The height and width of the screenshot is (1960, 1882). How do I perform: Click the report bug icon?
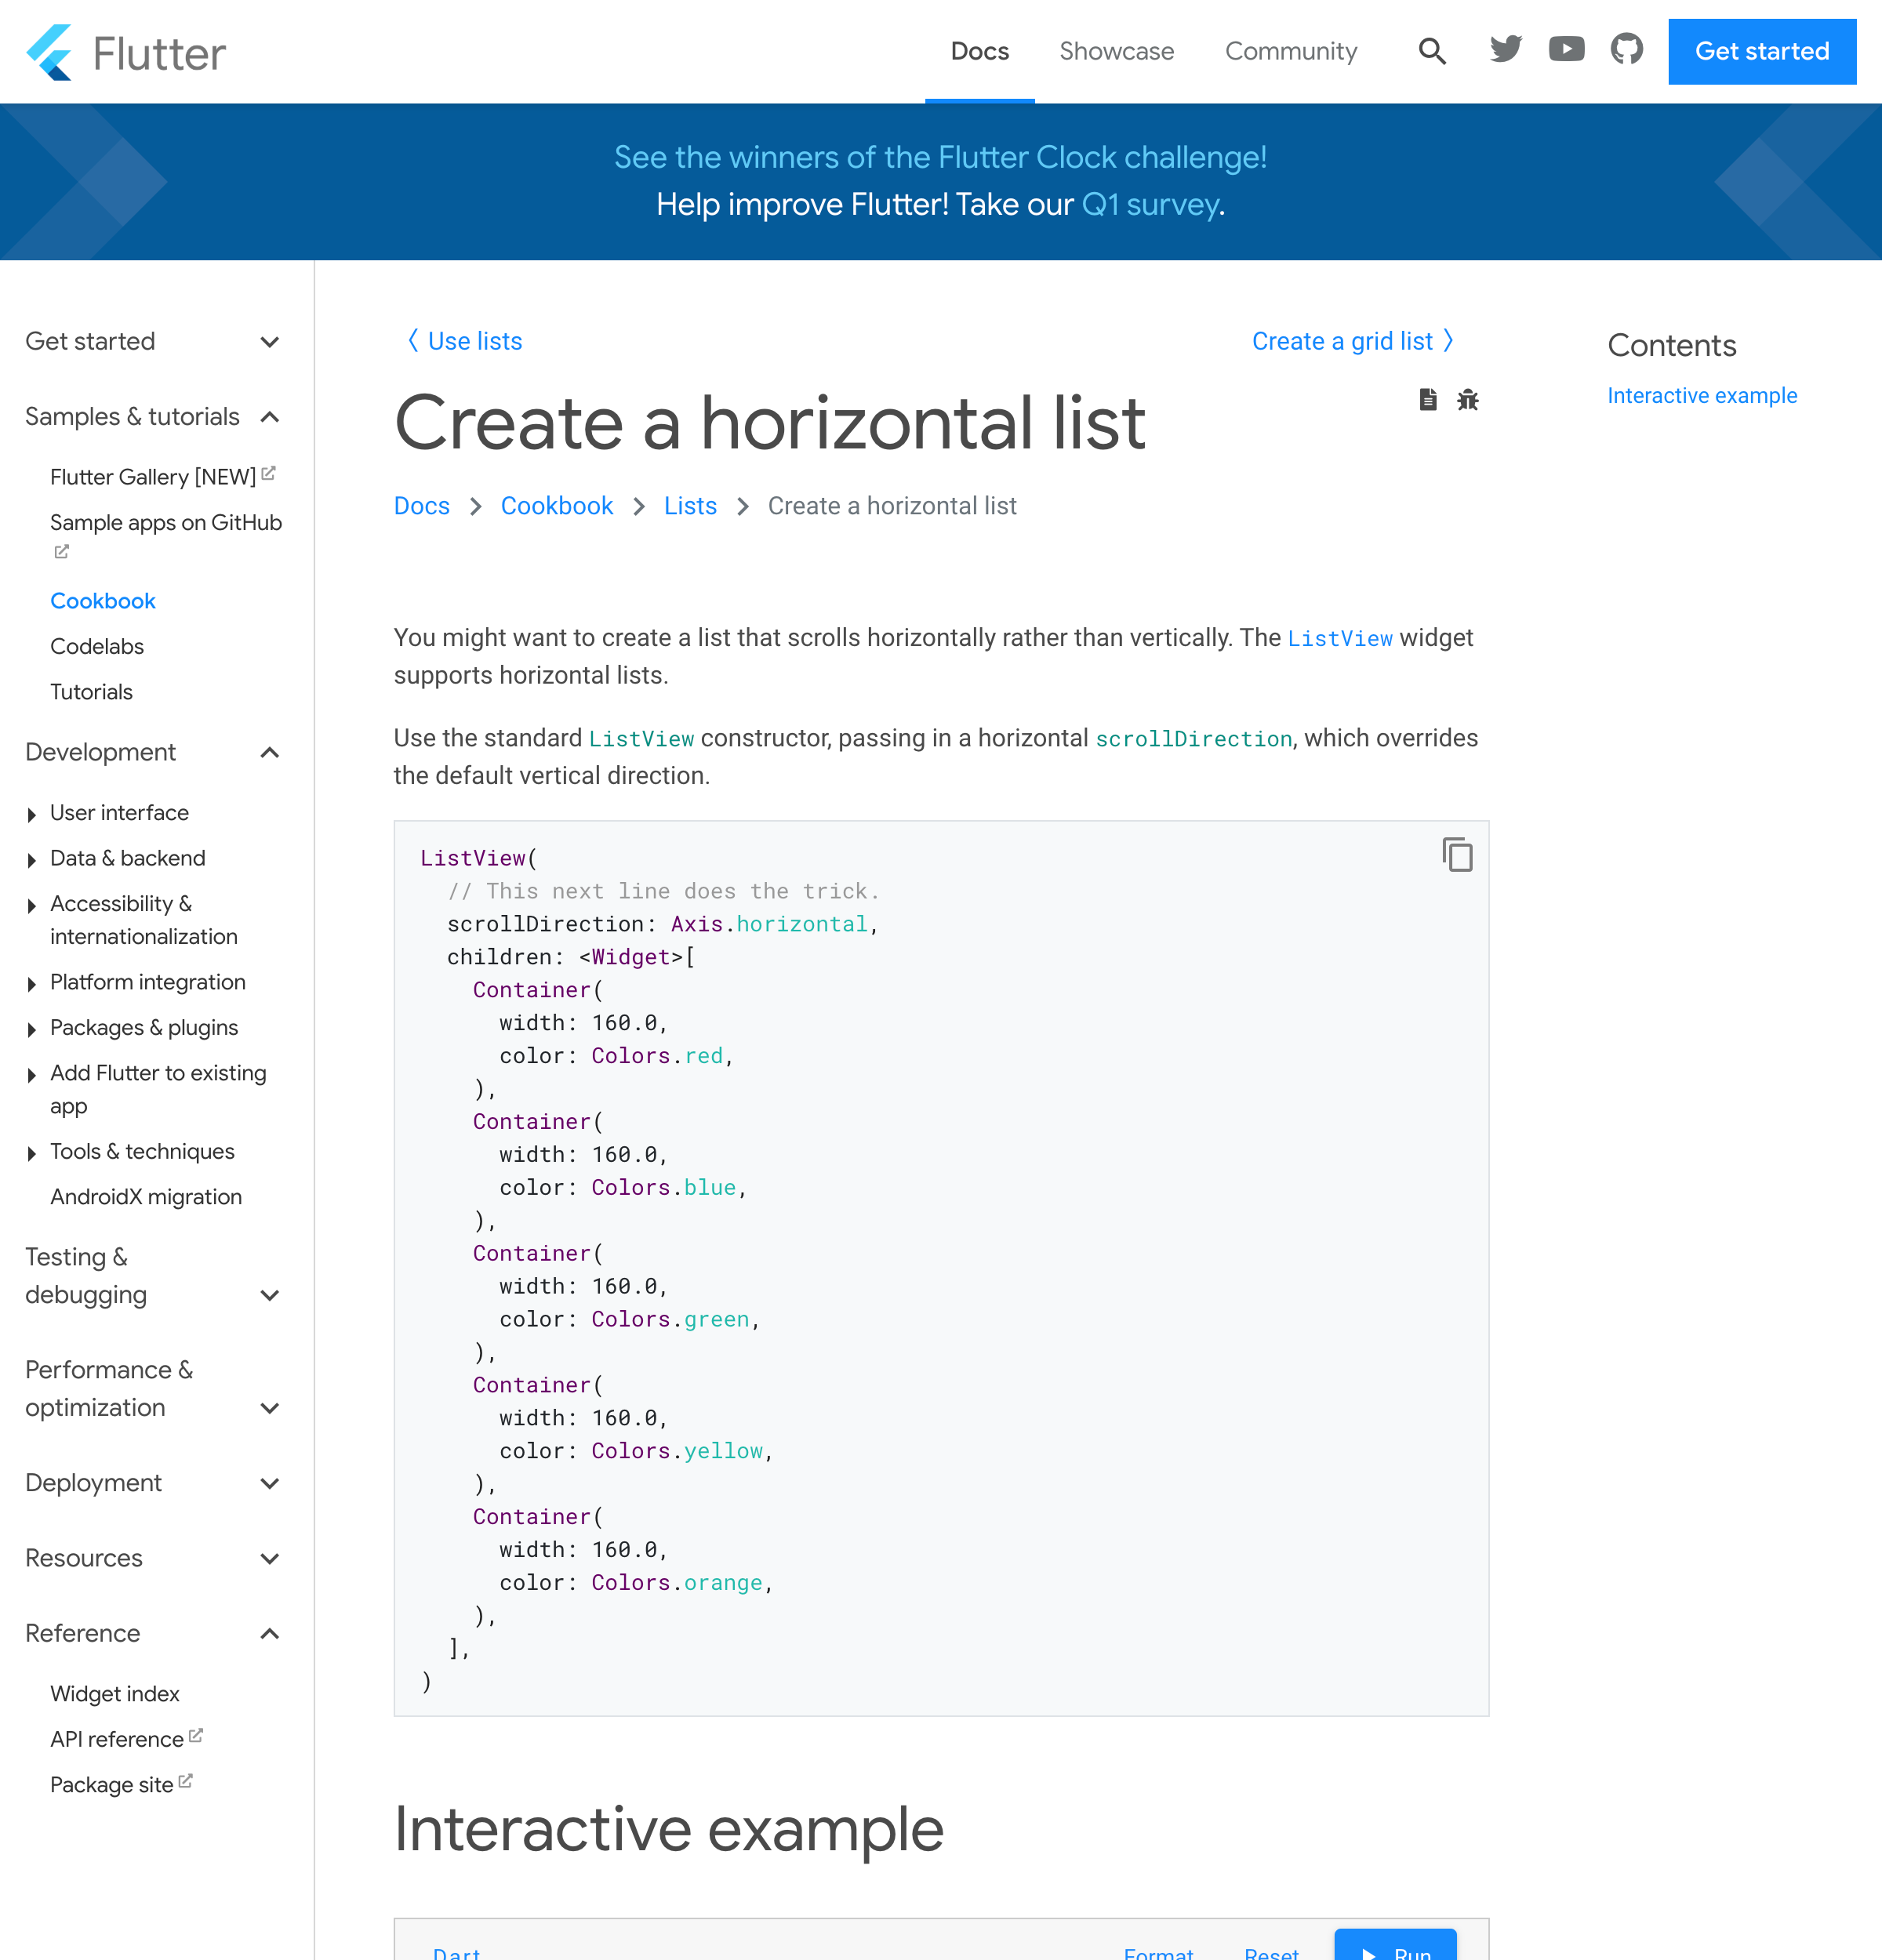pyautogui.click(x=1467, y=400)
